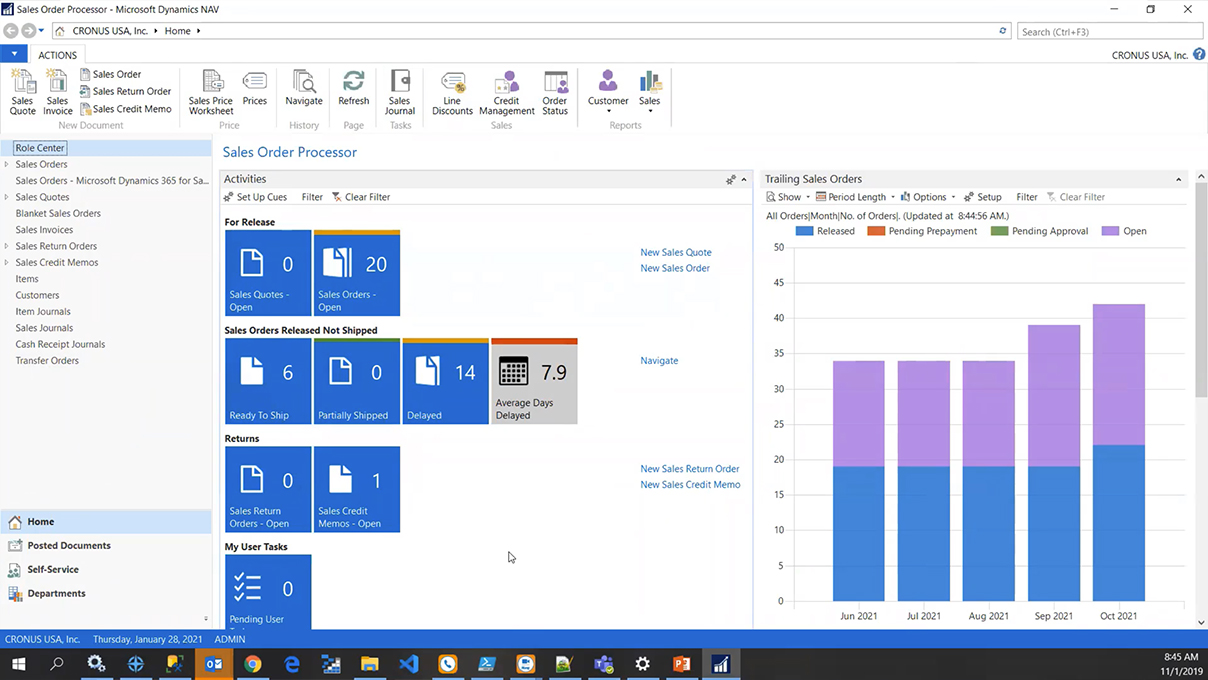Click the New Sales Return Order link

tap(690, 468)
